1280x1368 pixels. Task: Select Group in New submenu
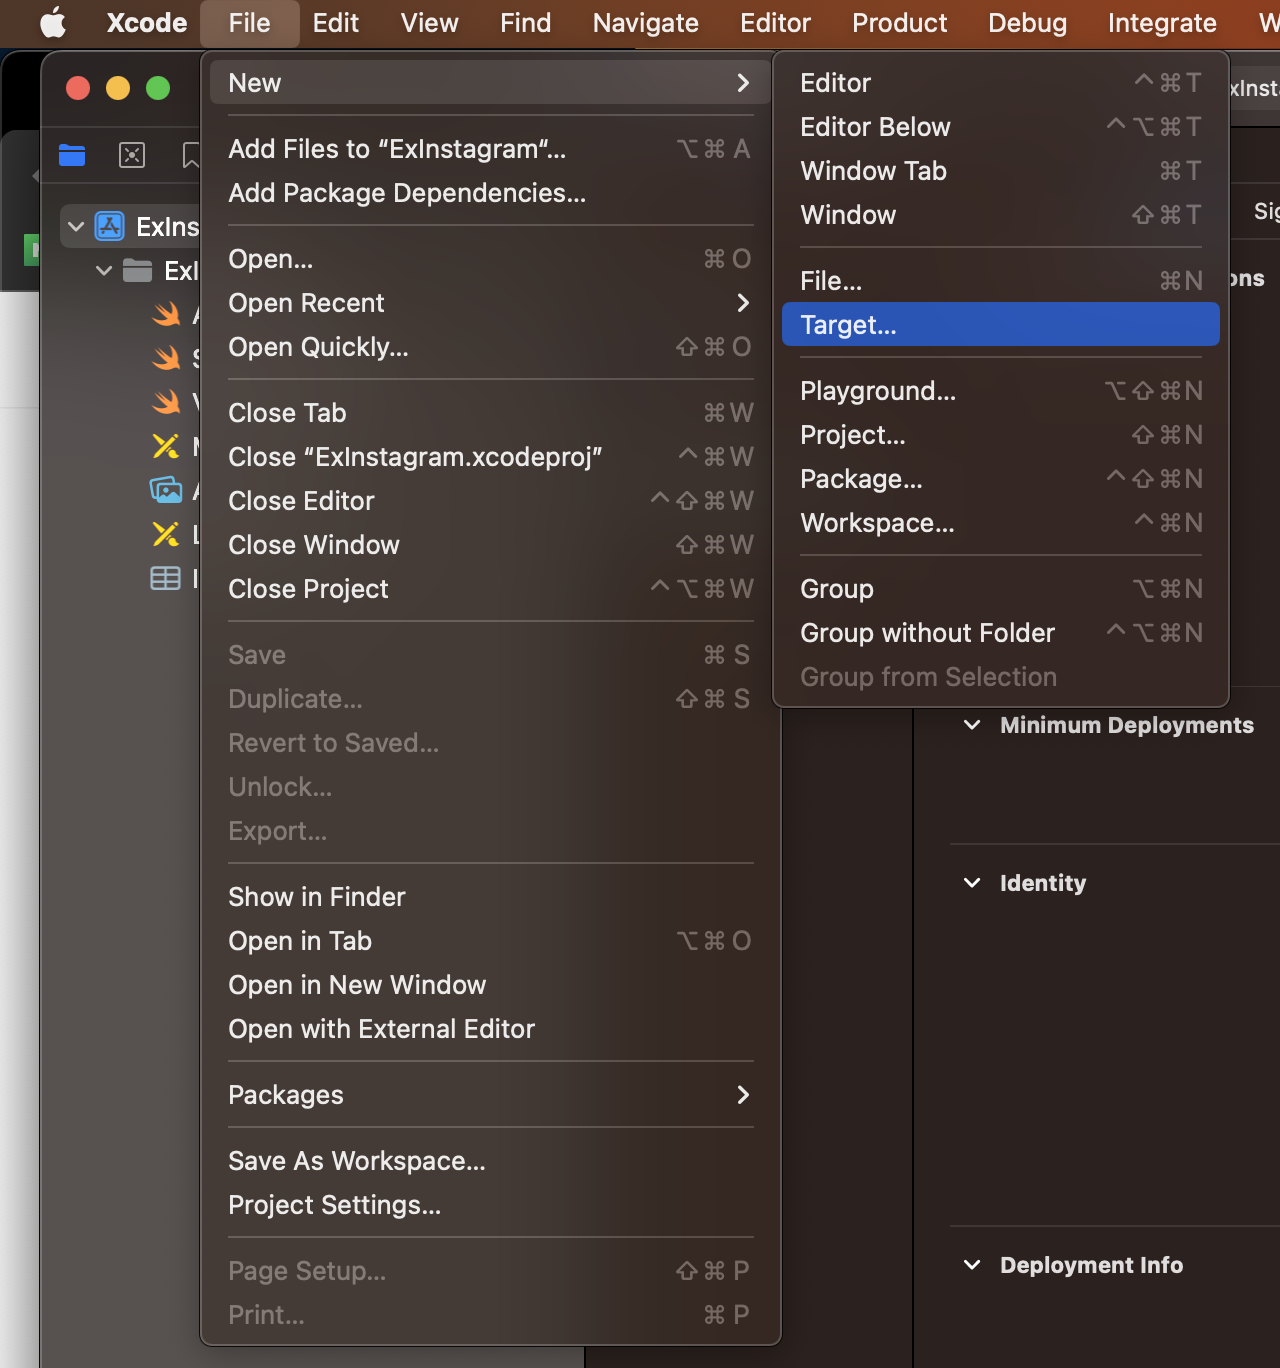pyautogui.click(x=1001, y=589)
